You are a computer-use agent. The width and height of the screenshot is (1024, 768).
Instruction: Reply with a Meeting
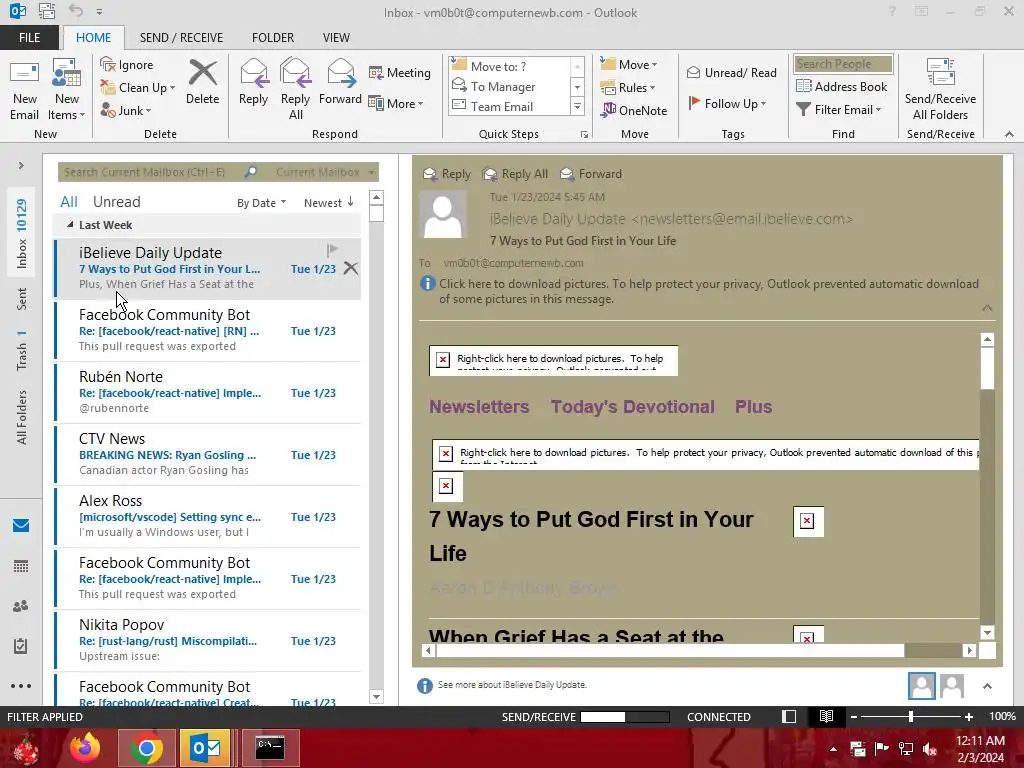coord(400,72)
